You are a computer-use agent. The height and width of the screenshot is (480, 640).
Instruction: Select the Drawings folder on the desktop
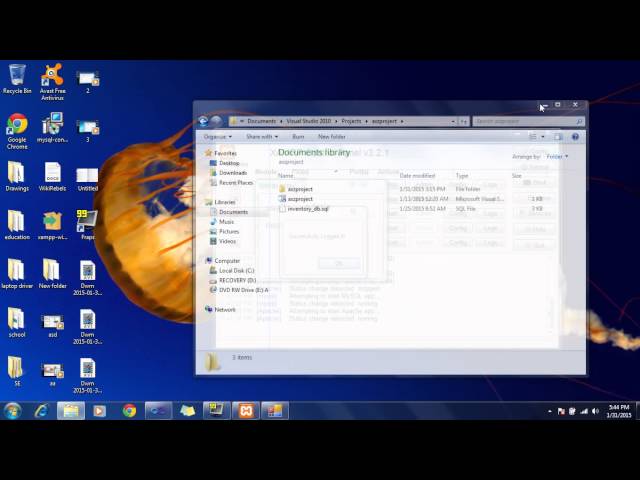tap(17, 176)
